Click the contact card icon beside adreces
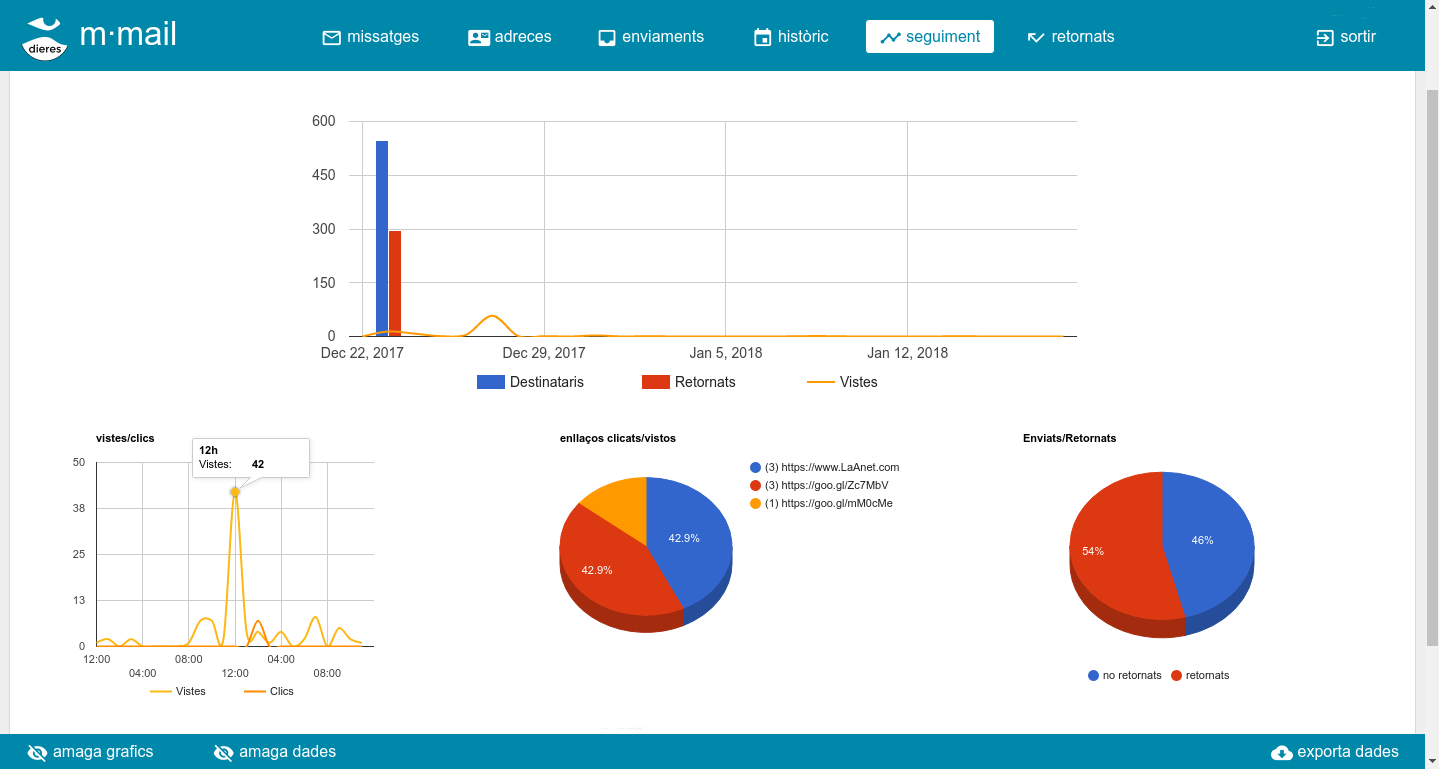The image size is (1439, 769). (x=478, y=37)
